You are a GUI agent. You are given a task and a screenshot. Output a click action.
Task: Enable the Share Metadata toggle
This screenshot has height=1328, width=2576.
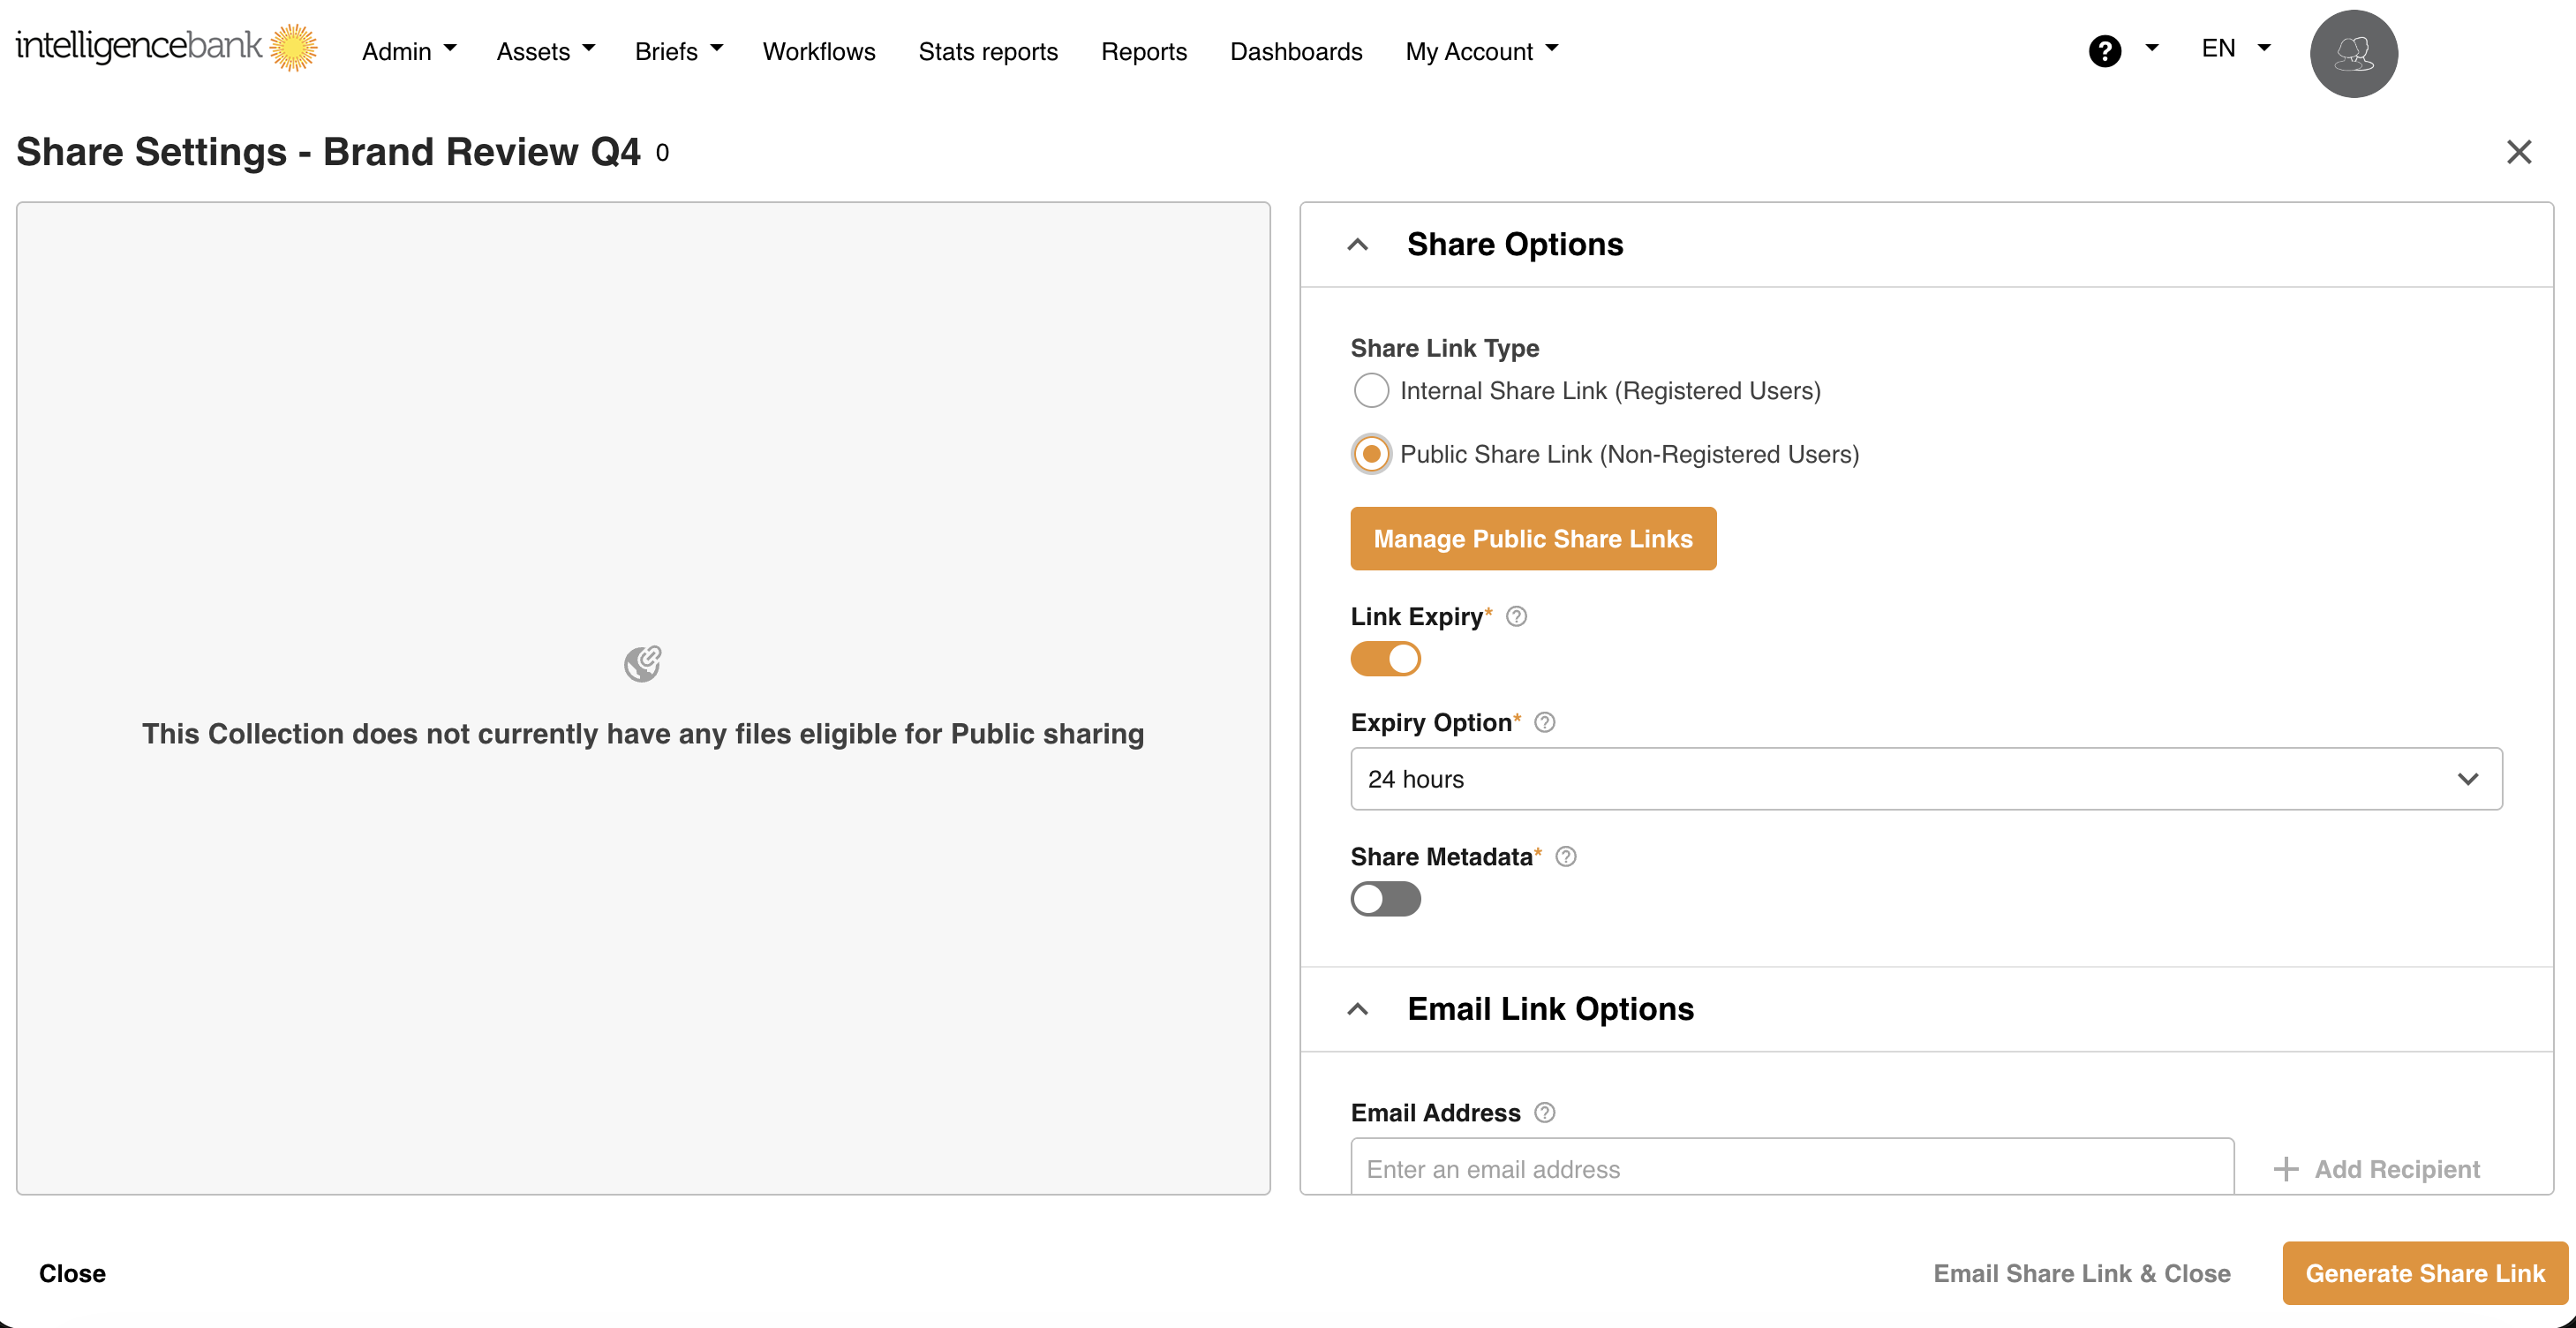point(1385,899)
